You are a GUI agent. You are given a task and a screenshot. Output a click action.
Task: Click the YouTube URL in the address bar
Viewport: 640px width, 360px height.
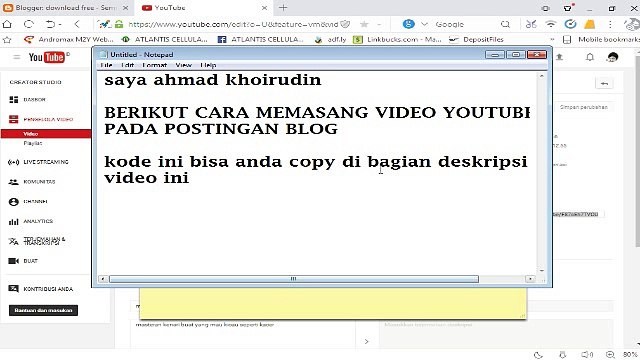click(x=233, y=24)
